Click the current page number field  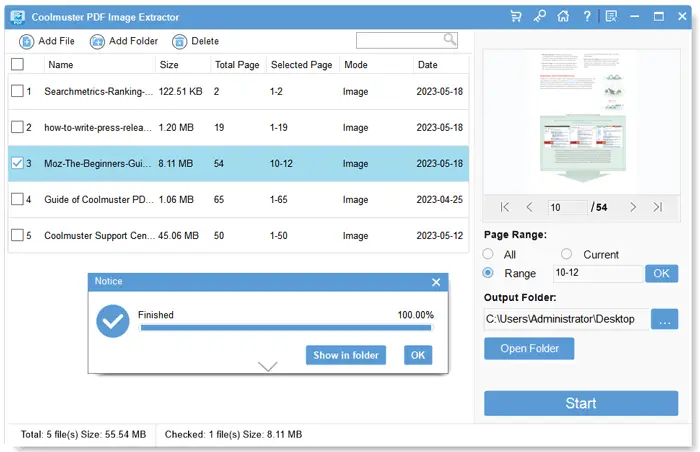(567, 207)
